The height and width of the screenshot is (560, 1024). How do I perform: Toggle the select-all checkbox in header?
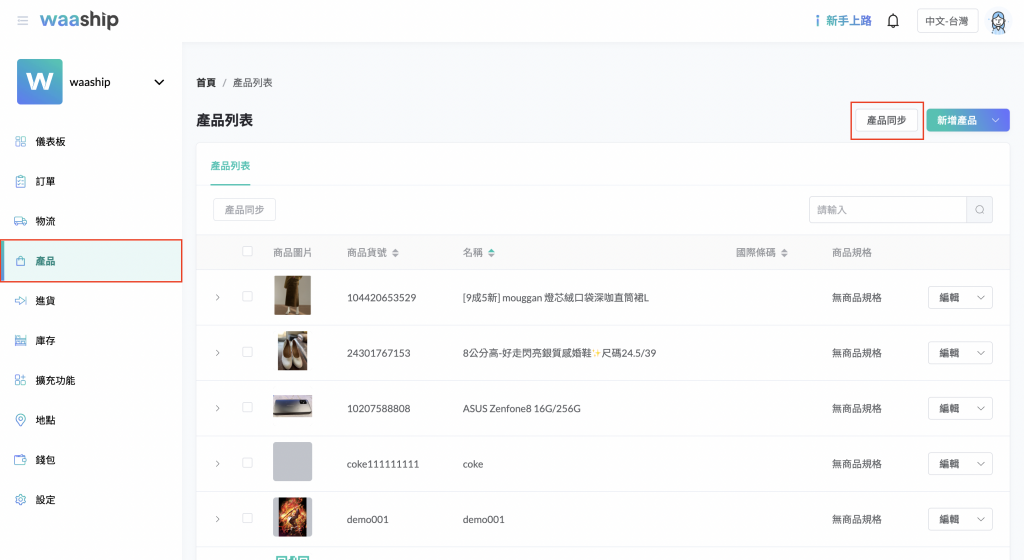pyautogui.click(x=248, y=252)
